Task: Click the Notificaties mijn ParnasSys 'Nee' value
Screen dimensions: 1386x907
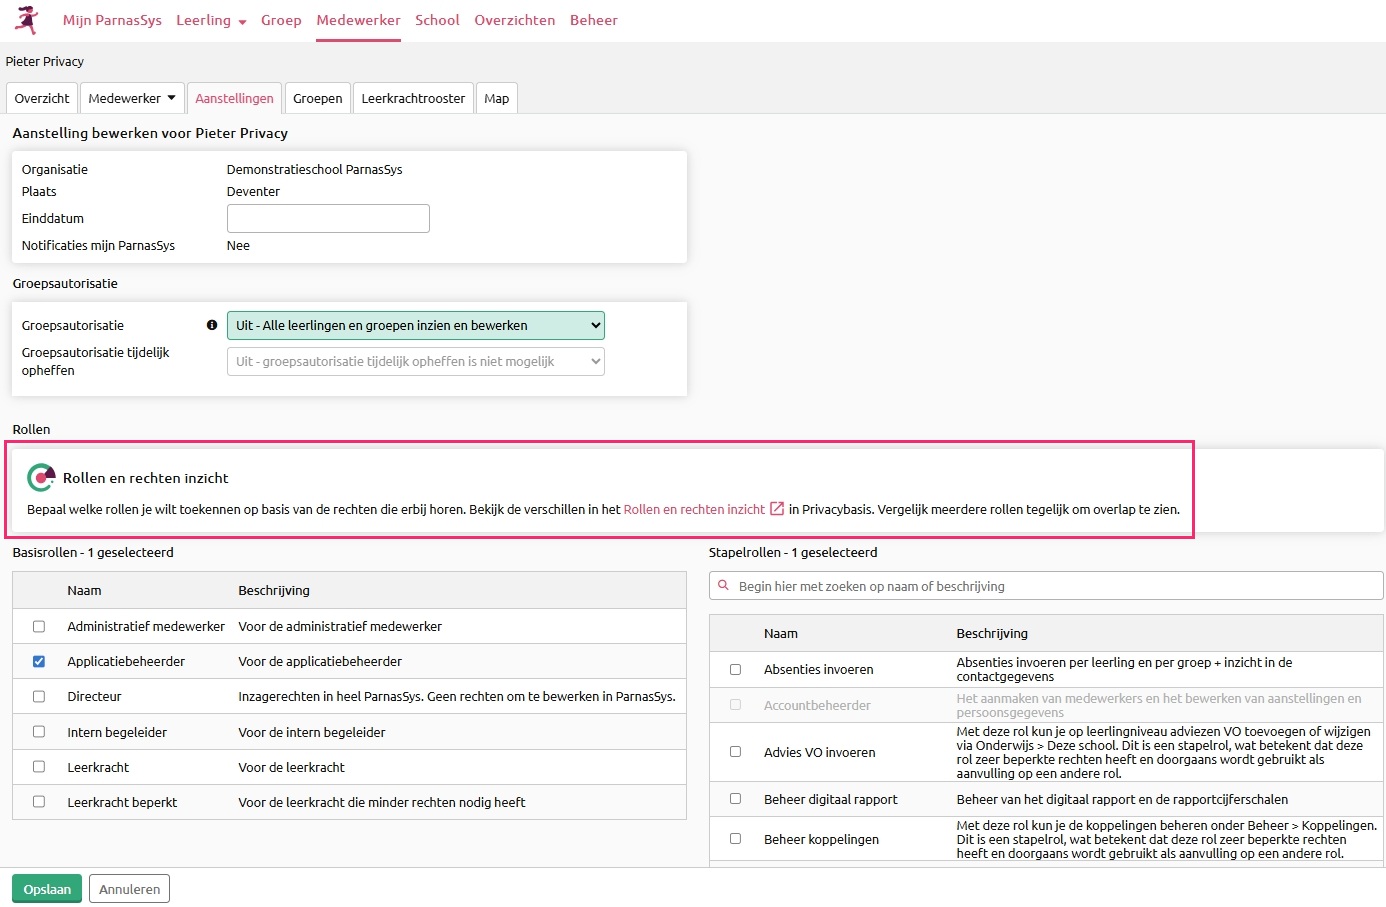Action: [238, 245]
